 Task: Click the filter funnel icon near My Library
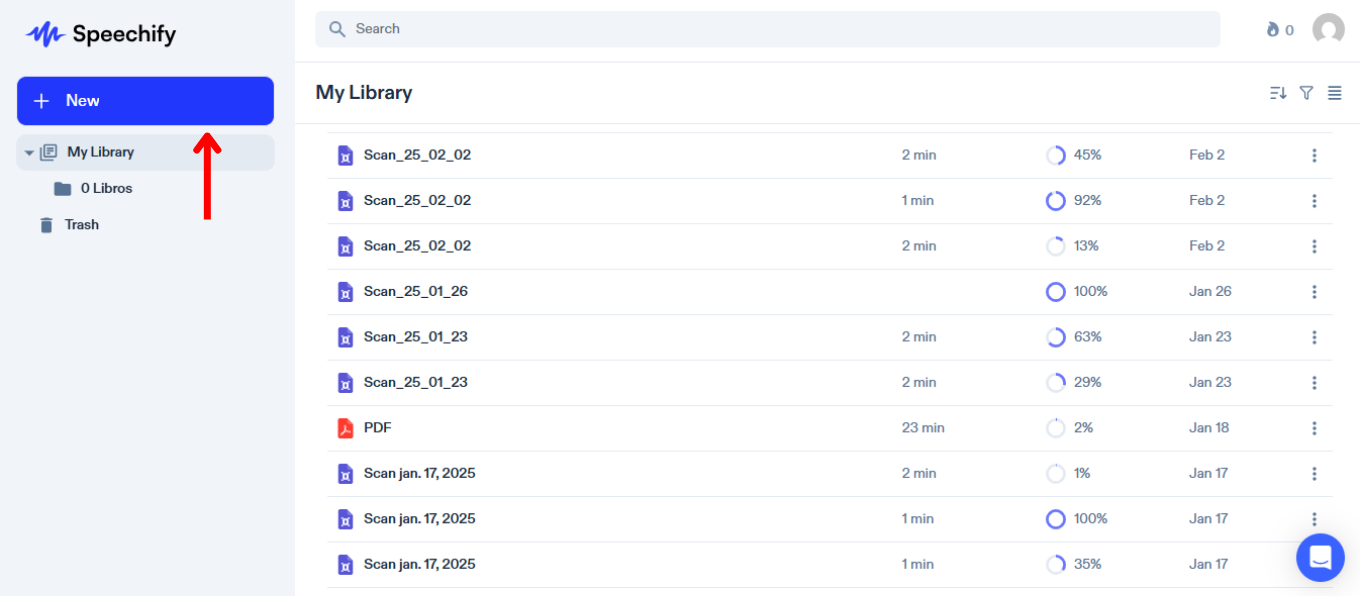1306,92
